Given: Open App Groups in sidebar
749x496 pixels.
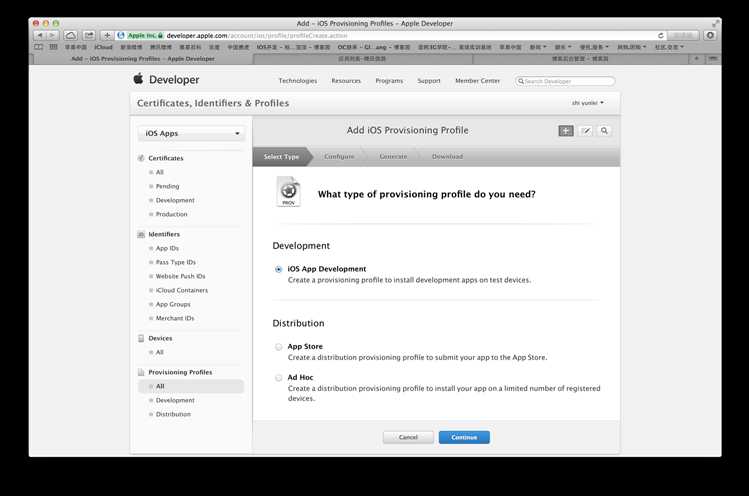Looking at the screenshot, I should pyautogui.click(x=173, y=304).
